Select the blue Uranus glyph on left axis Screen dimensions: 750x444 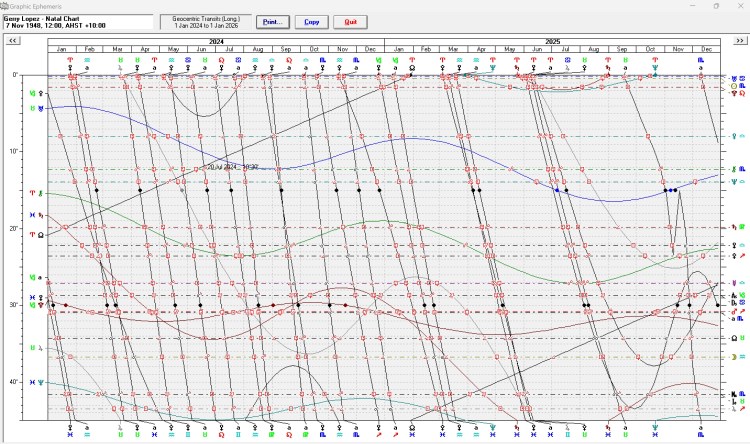[x=42, y=106]
